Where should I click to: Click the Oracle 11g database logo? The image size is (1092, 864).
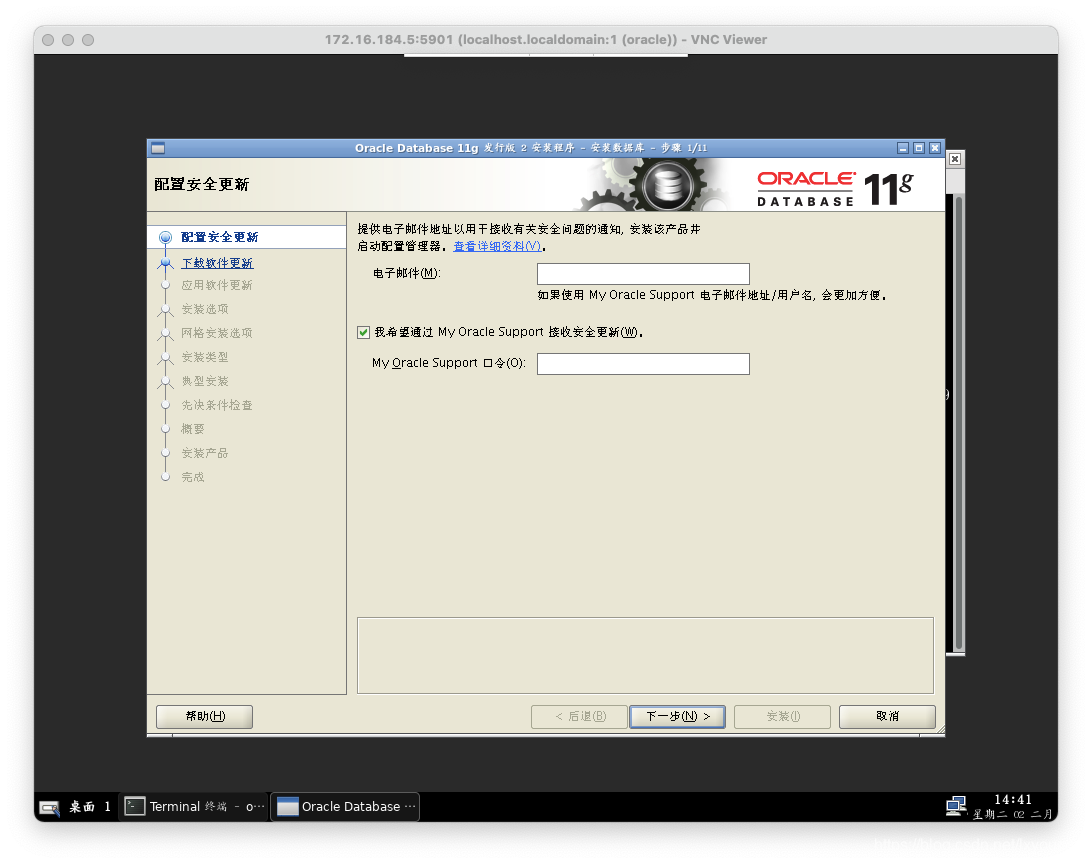[835, 189]
